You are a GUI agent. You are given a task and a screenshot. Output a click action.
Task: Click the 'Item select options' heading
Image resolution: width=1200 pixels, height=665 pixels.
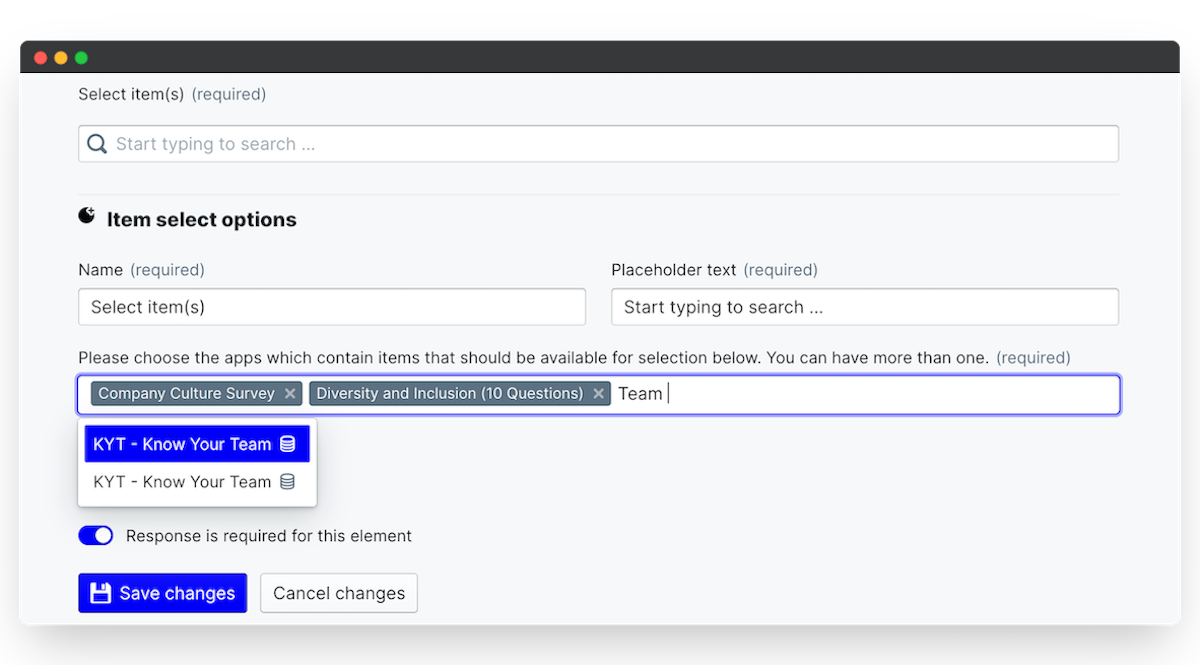(x=202, y=220)
